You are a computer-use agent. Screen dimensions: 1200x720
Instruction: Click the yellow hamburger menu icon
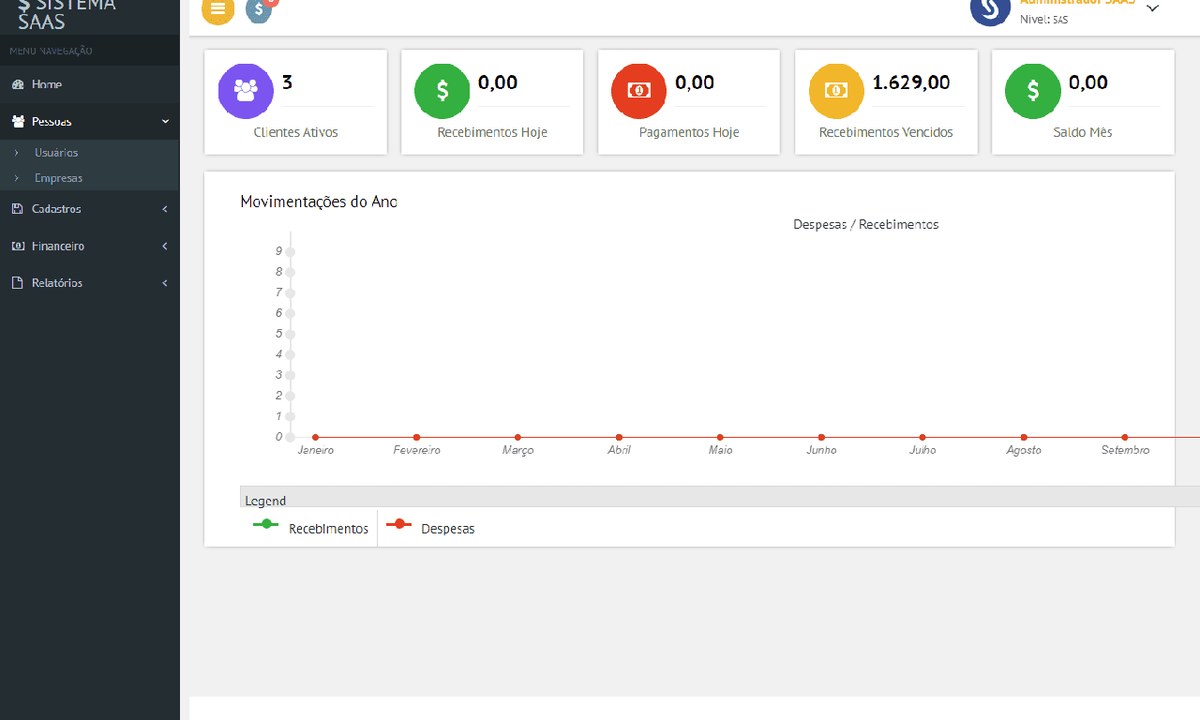tap(218, 9)
